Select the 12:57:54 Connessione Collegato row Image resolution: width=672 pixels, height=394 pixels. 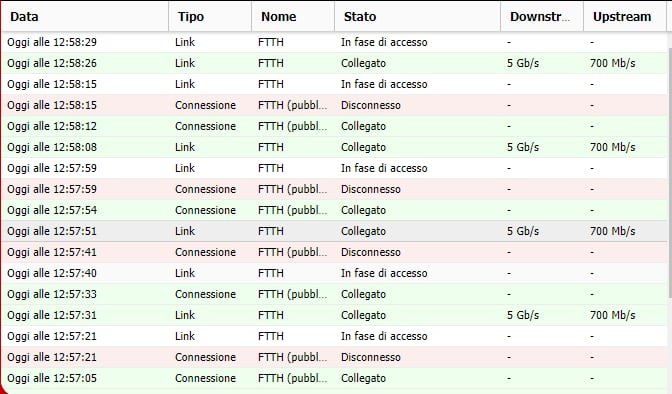coord(334,210)
